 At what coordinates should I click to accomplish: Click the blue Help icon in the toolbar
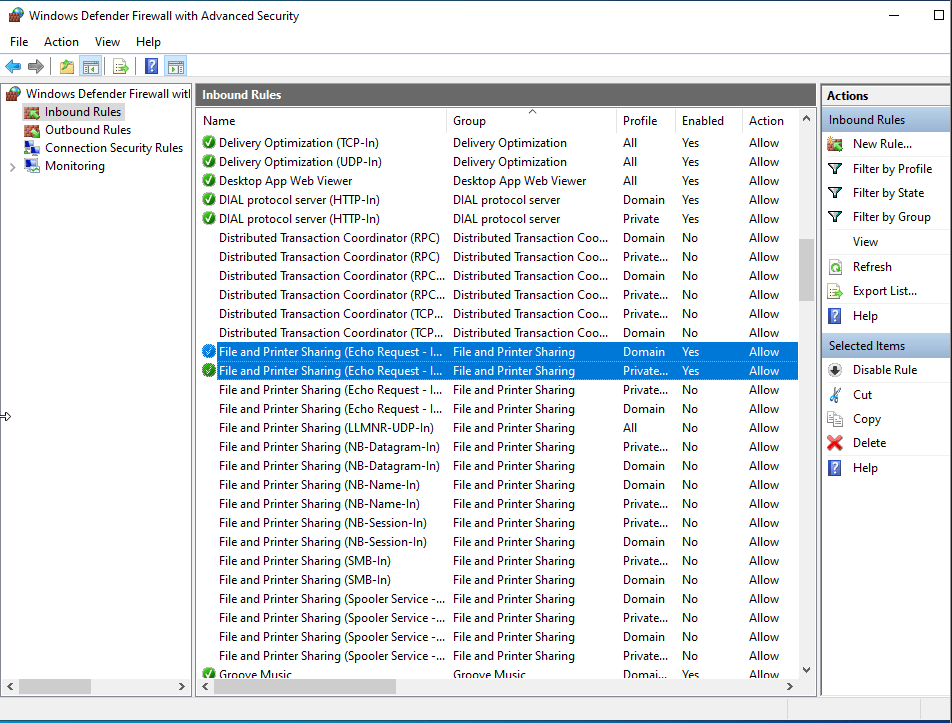[x=151, y=67]
